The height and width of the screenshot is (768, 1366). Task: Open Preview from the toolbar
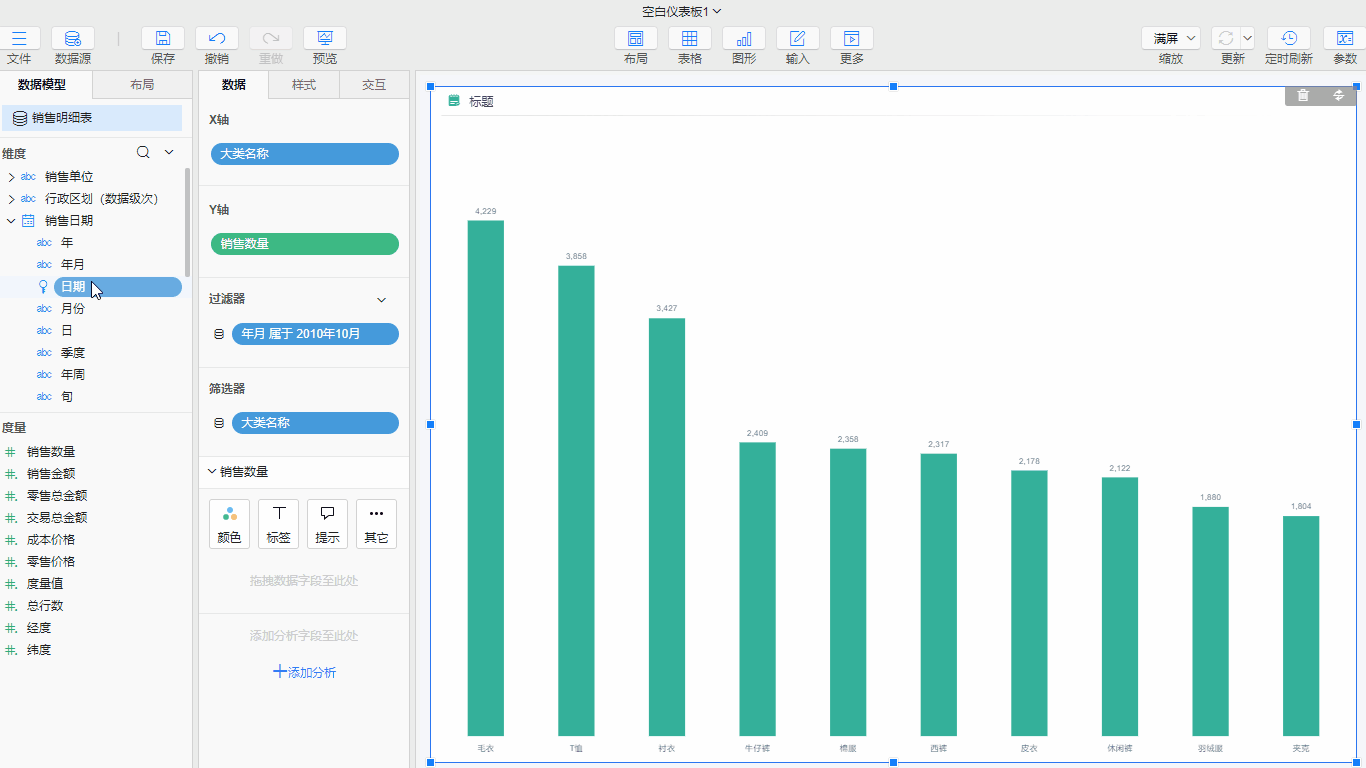pyautogui.click(x=325, y=39)
